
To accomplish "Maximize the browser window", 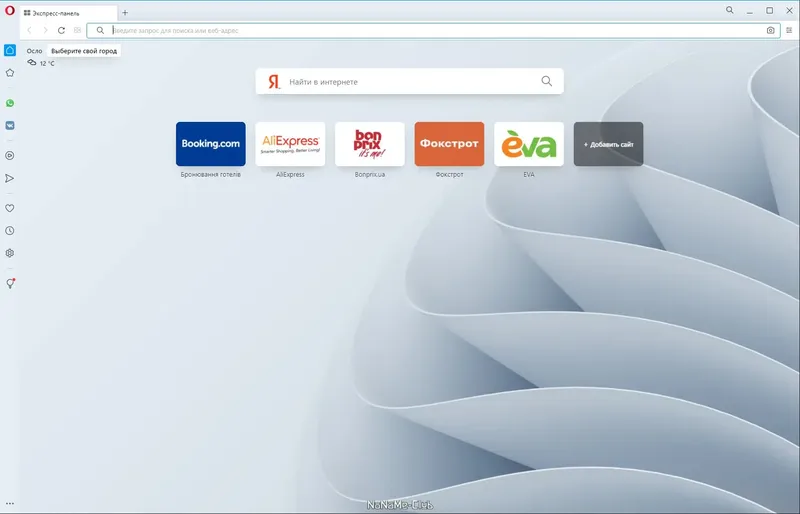I will (x=769, y=11).
